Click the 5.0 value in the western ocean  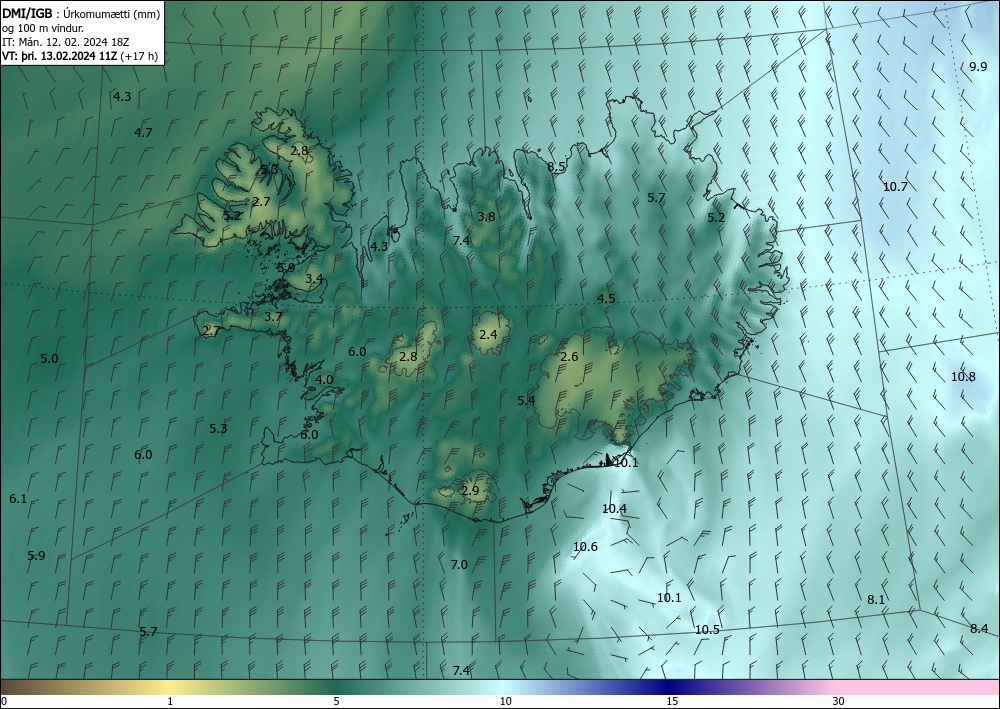point(49,359)
